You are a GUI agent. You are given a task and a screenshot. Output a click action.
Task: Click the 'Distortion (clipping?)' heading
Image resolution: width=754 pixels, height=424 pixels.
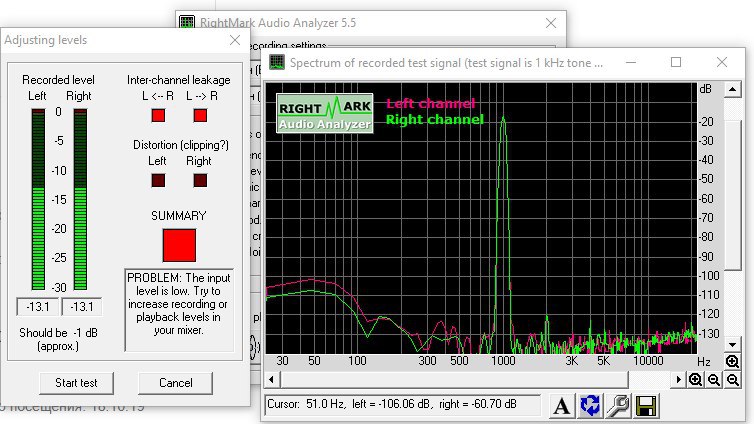click(x=181, y=145)
